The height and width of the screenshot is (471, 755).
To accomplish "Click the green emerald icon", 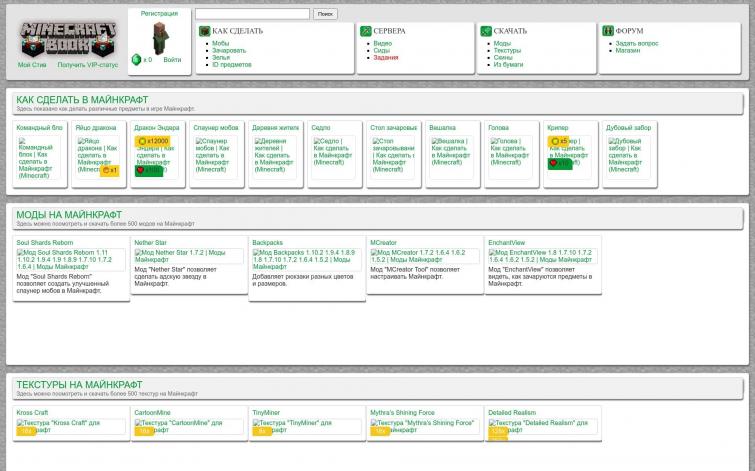I will click(136, 59).
